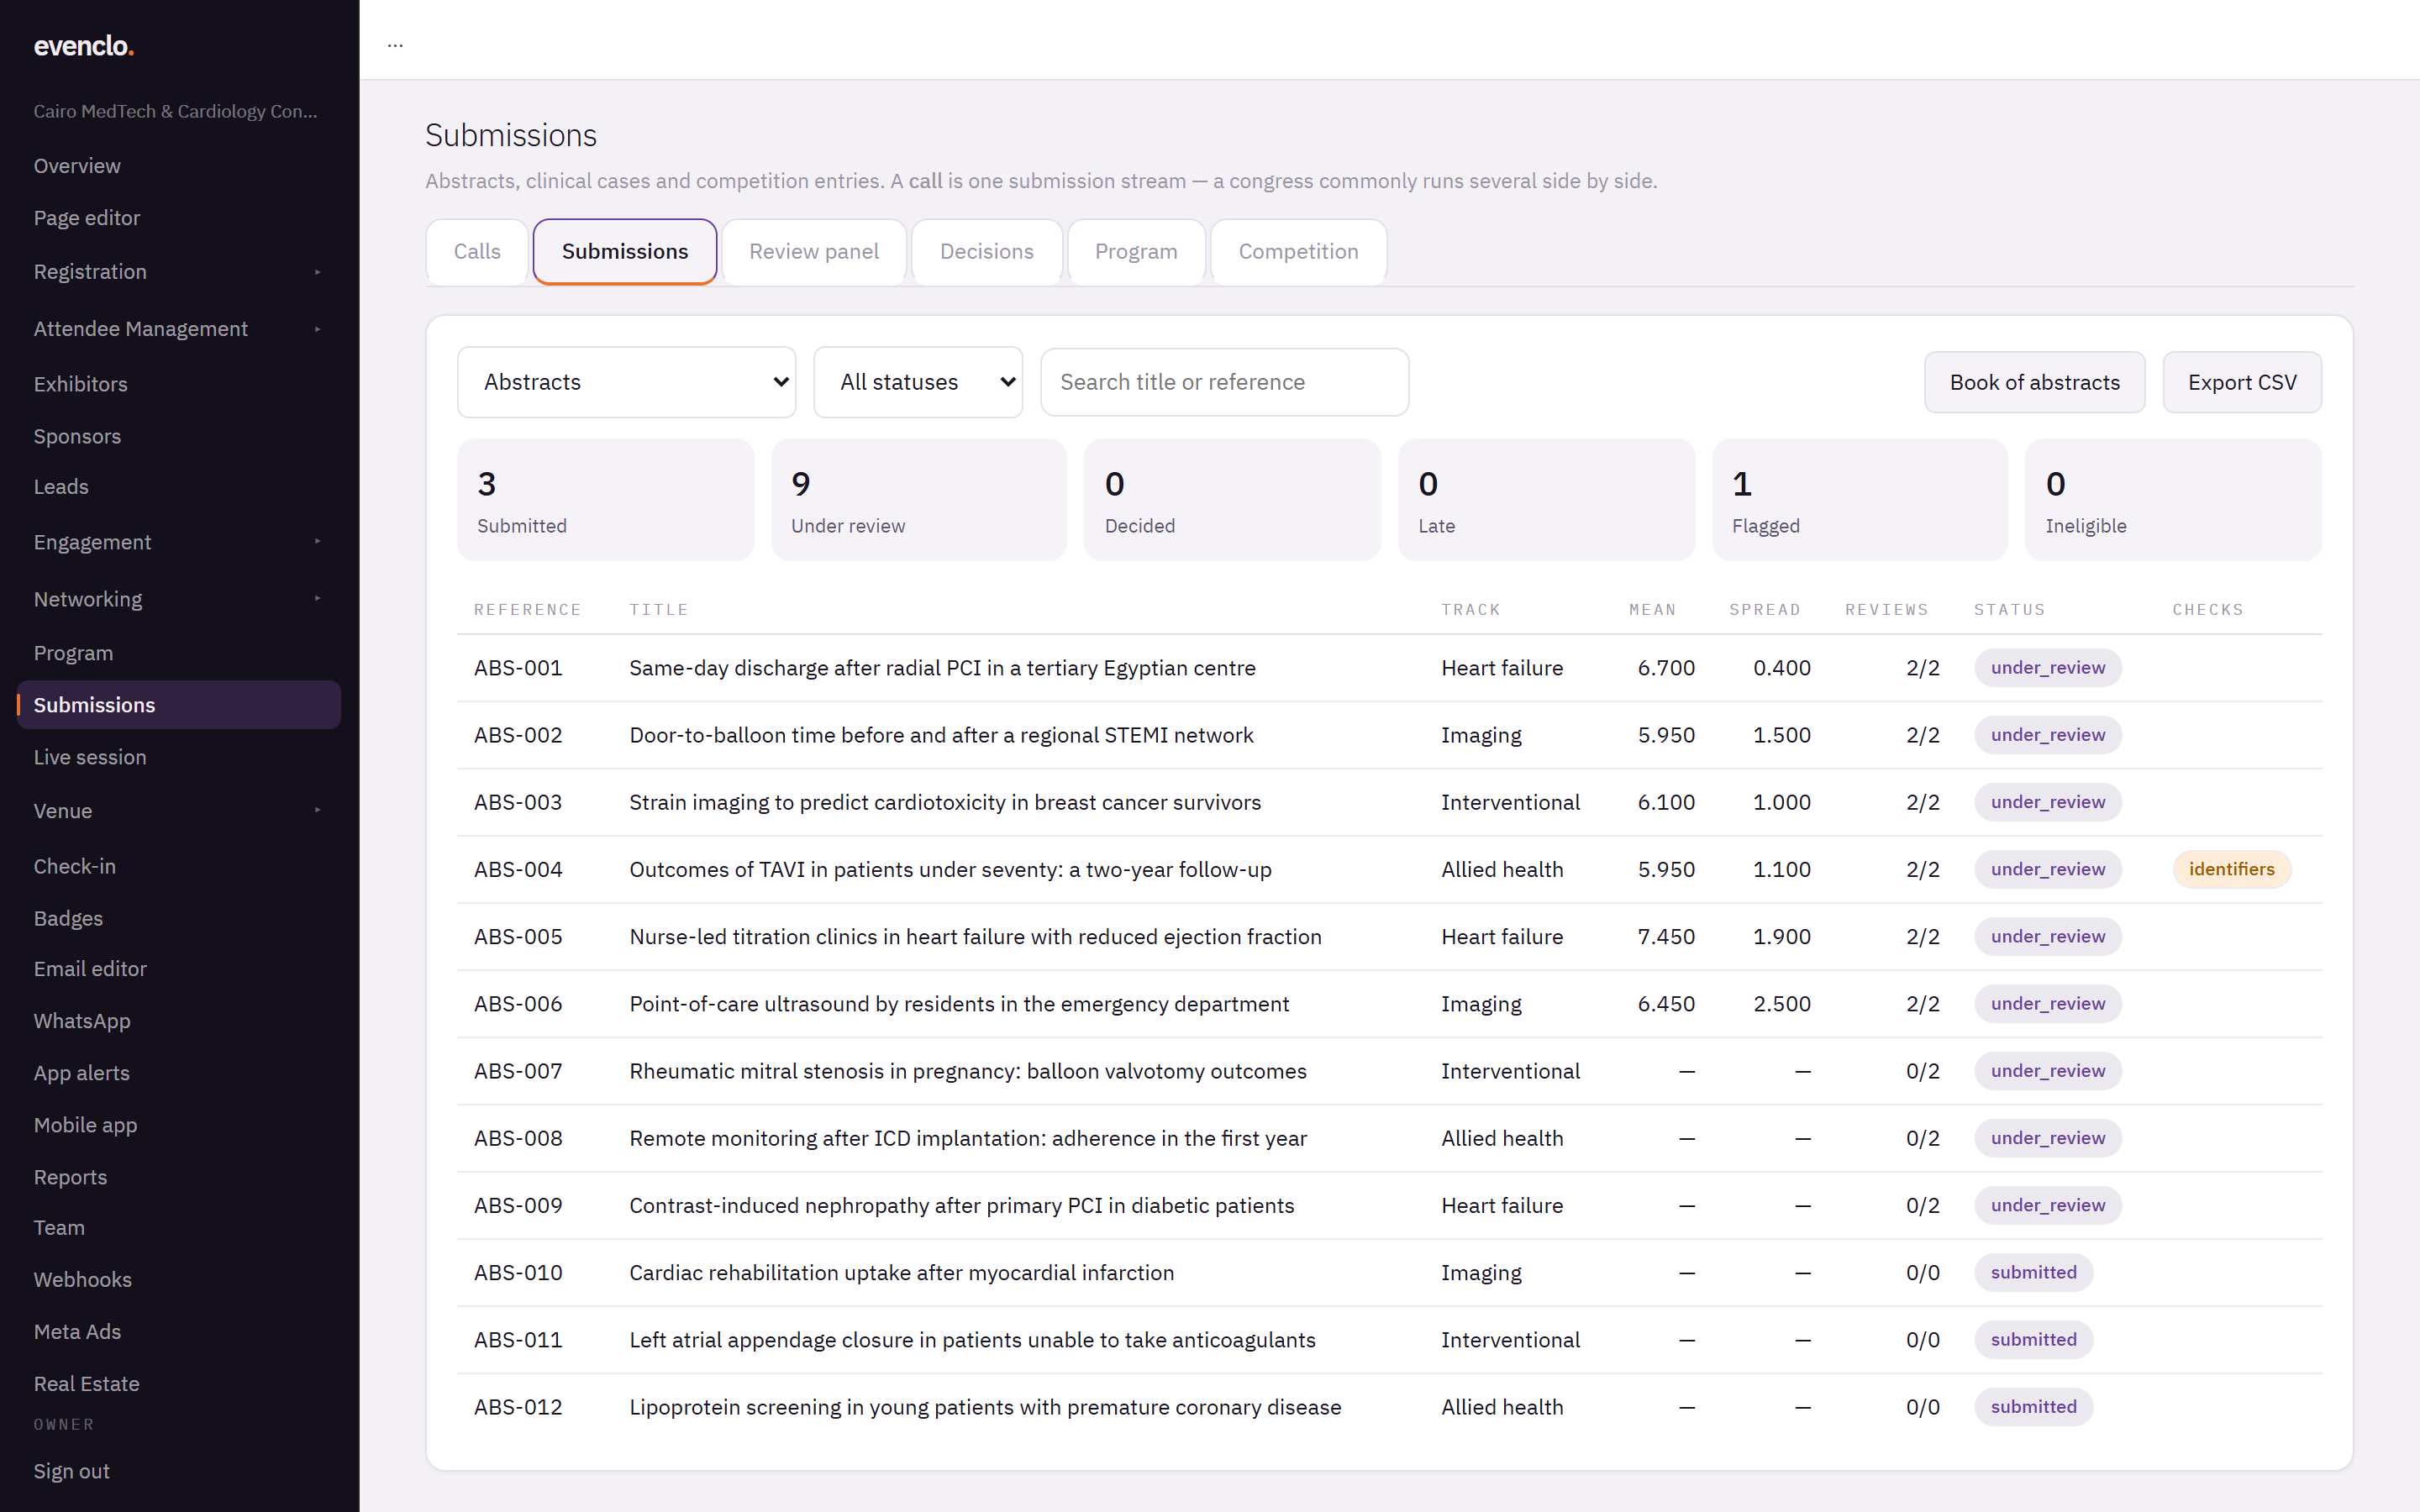Expand the Venue sidebar section
Viewport: 2420px width, 1512px height.
tap(179, 811)
